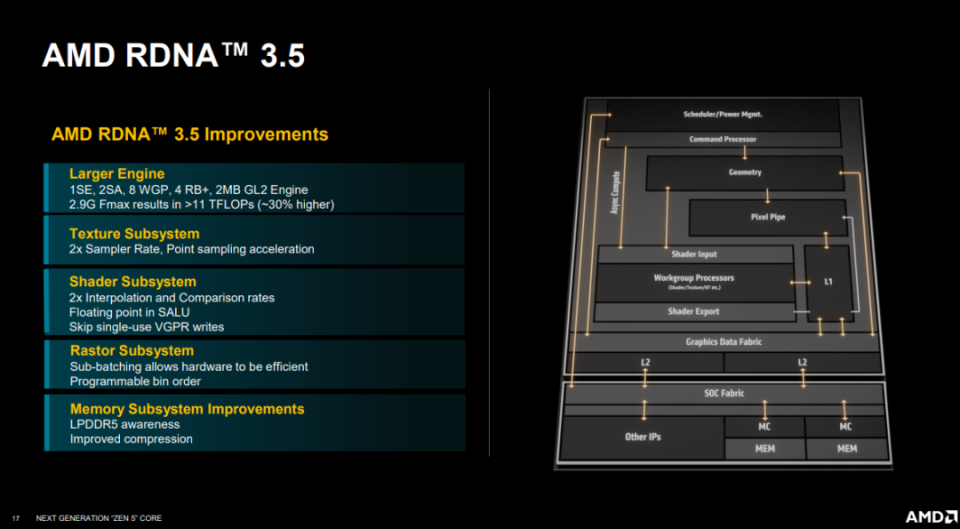Click the "2.9G Fmax results in >11 TFLOPs" line

[202, 204]
